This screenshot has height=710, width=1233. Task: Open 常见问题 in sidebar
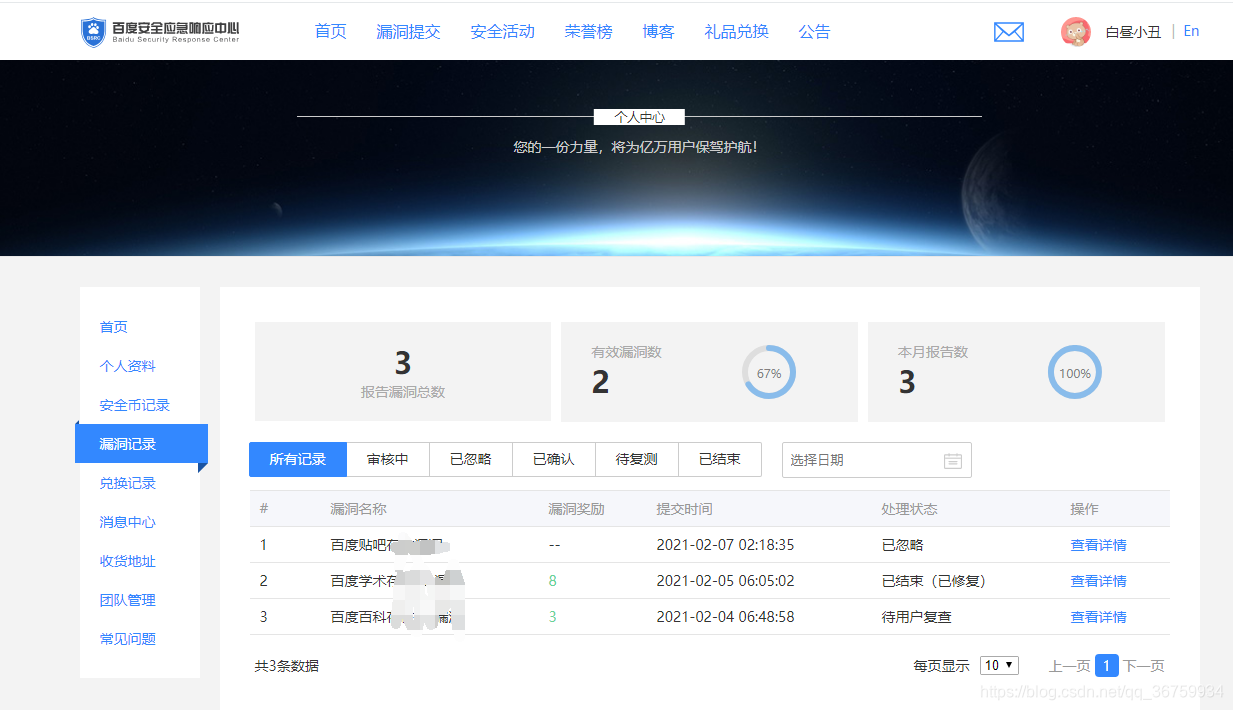[x=128, y=639]
